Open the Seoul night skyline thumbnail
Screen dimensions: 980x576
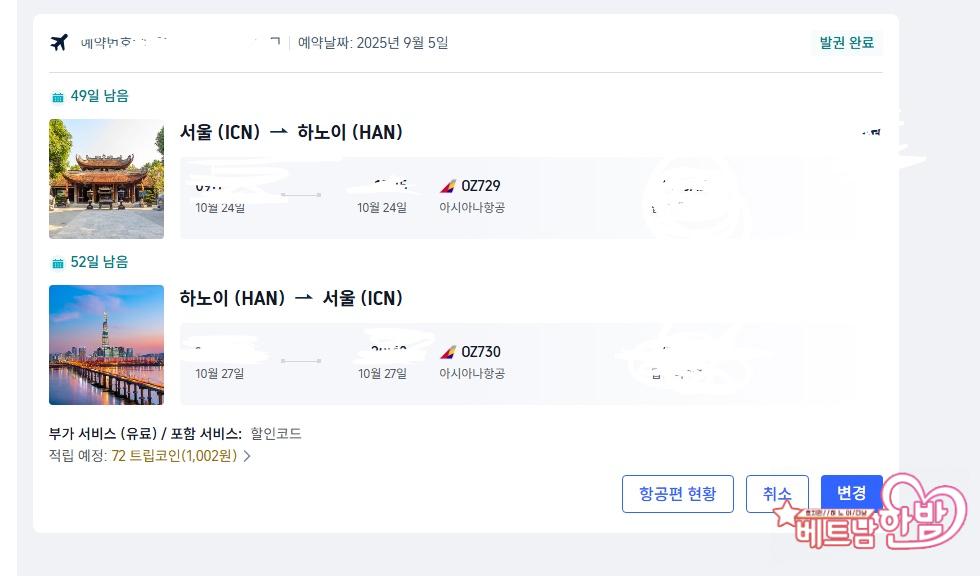click(106, 345)
